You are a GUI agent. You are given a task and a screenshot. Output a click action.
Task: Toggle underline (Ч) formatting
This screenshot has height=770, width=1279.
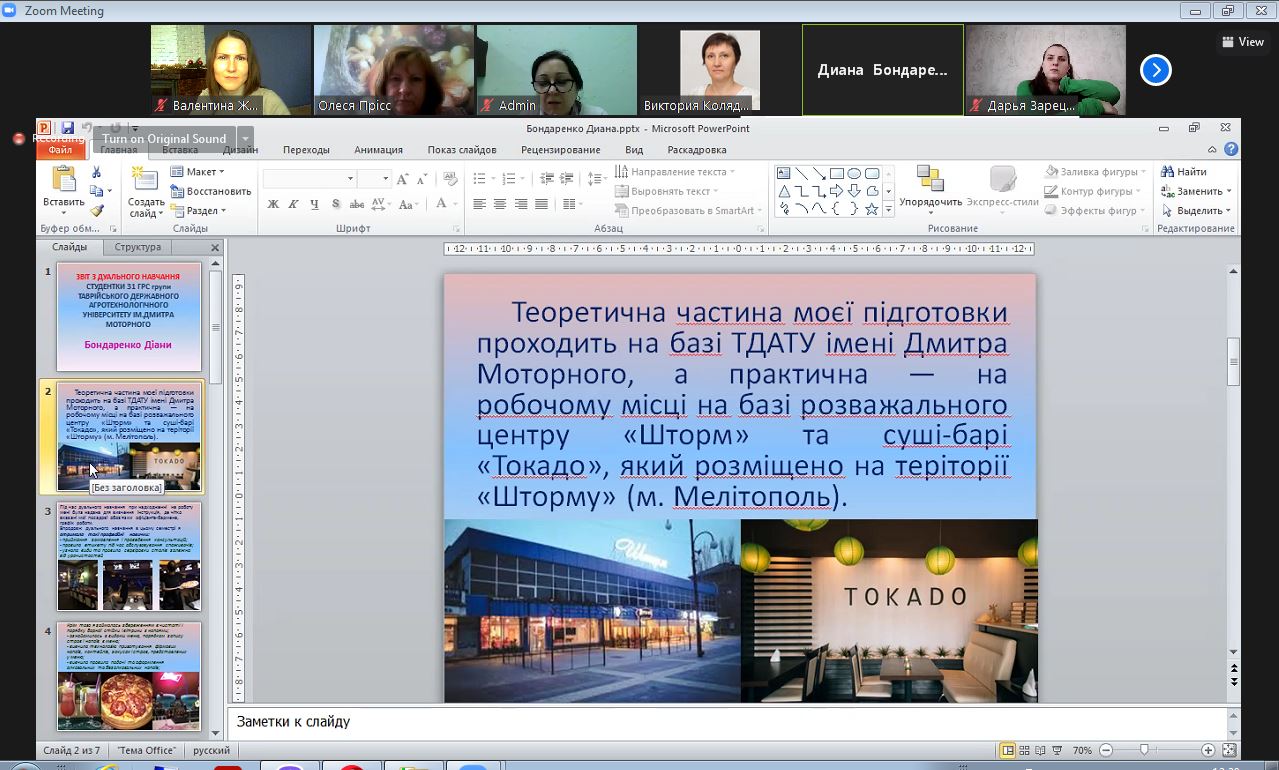[314, 204]
